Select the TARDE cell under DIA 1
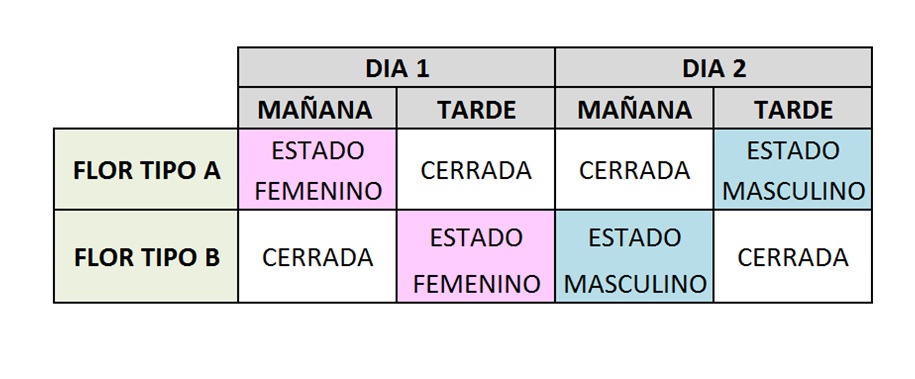The height and width of the screenshot is (379, 915). (x=476, y=109)
